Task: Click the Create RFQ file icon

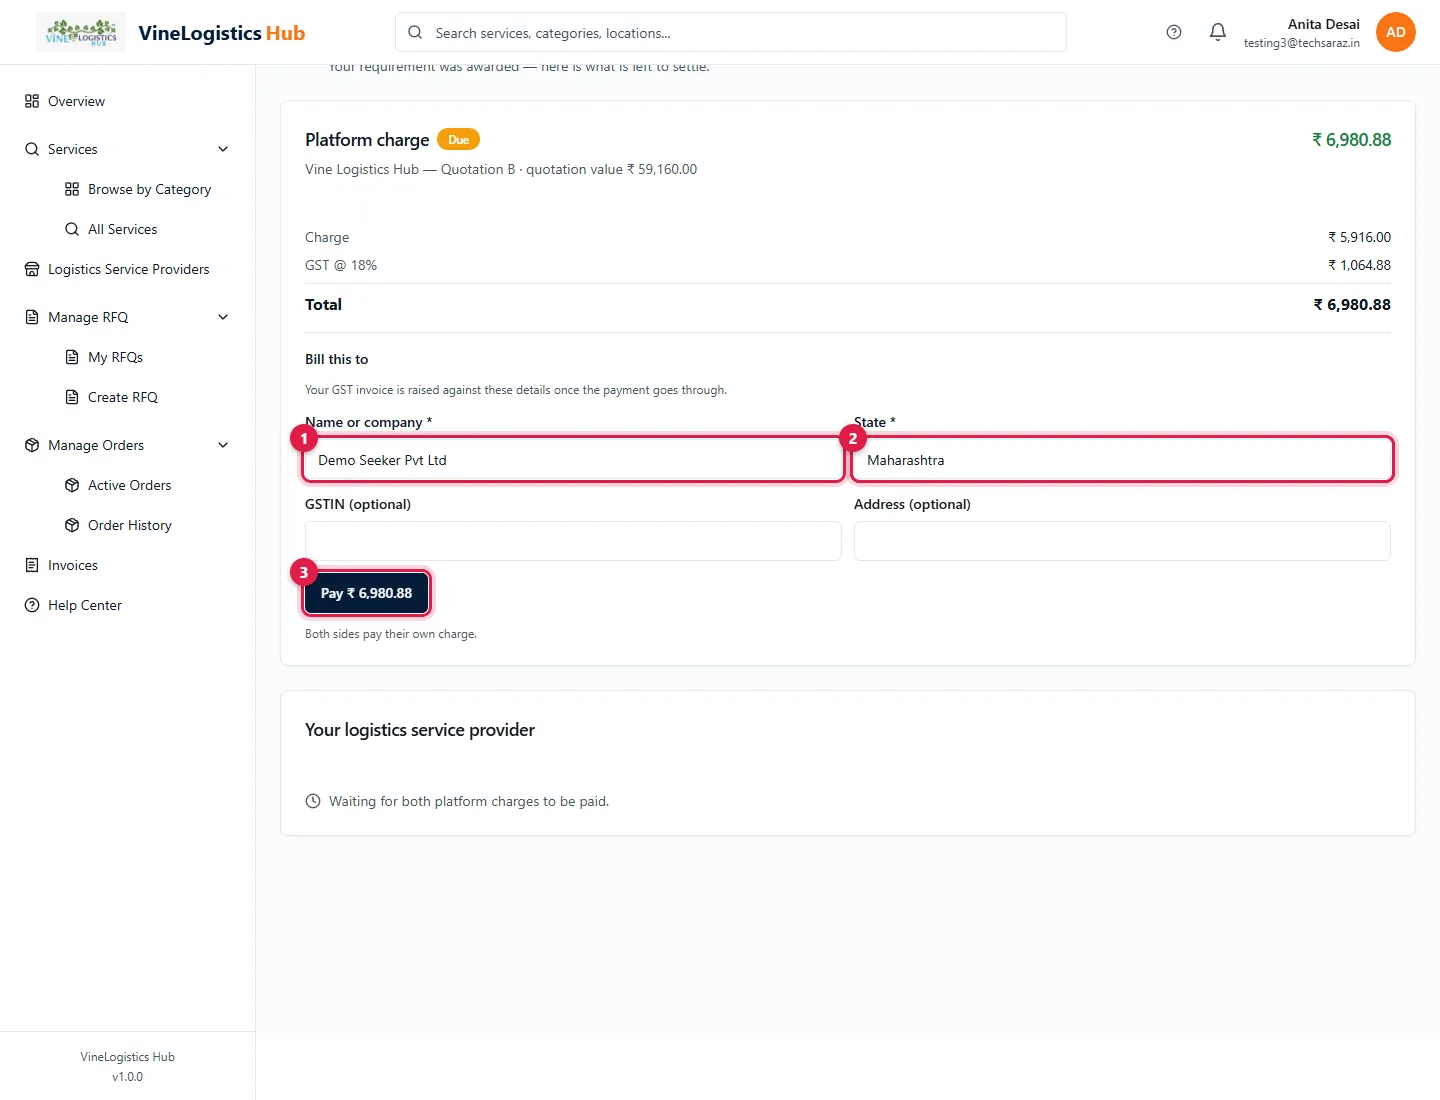Action: (72, 397)
